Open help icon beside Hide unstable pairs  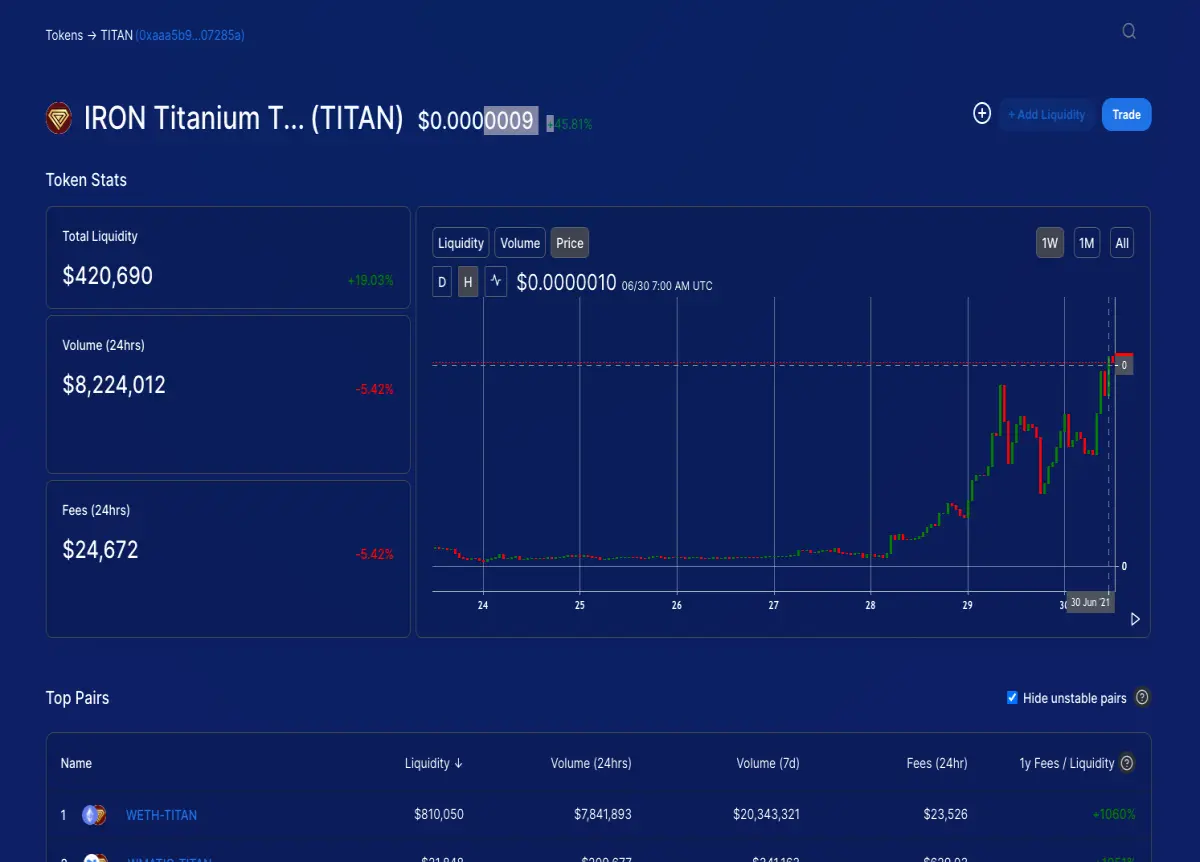(x=1143, y=698)
